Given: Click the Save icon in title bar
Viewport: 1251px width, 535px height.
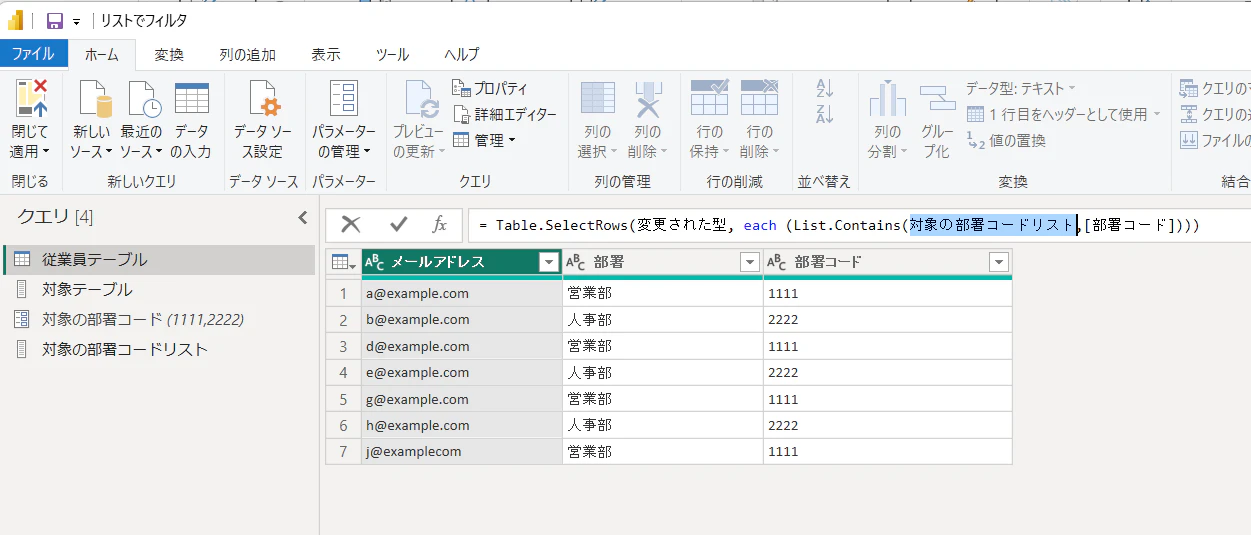Looking at the screenshot, I should [55, 20].
